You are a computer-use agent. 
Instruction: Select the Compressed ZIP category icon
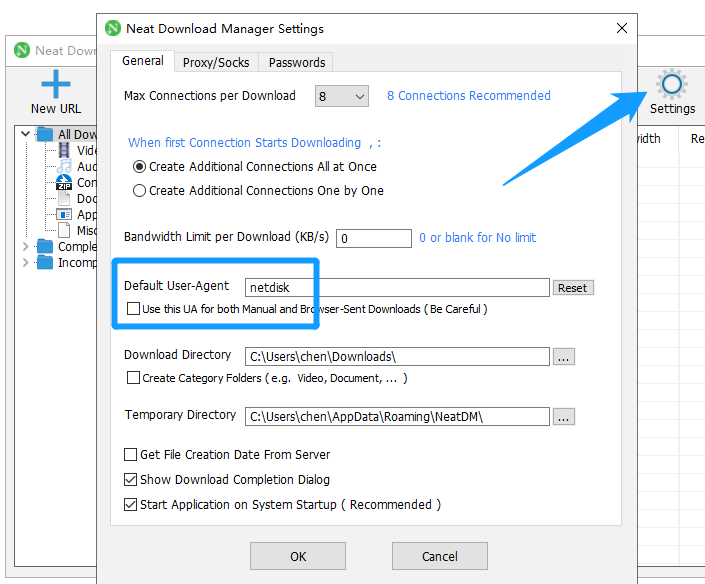64,183
